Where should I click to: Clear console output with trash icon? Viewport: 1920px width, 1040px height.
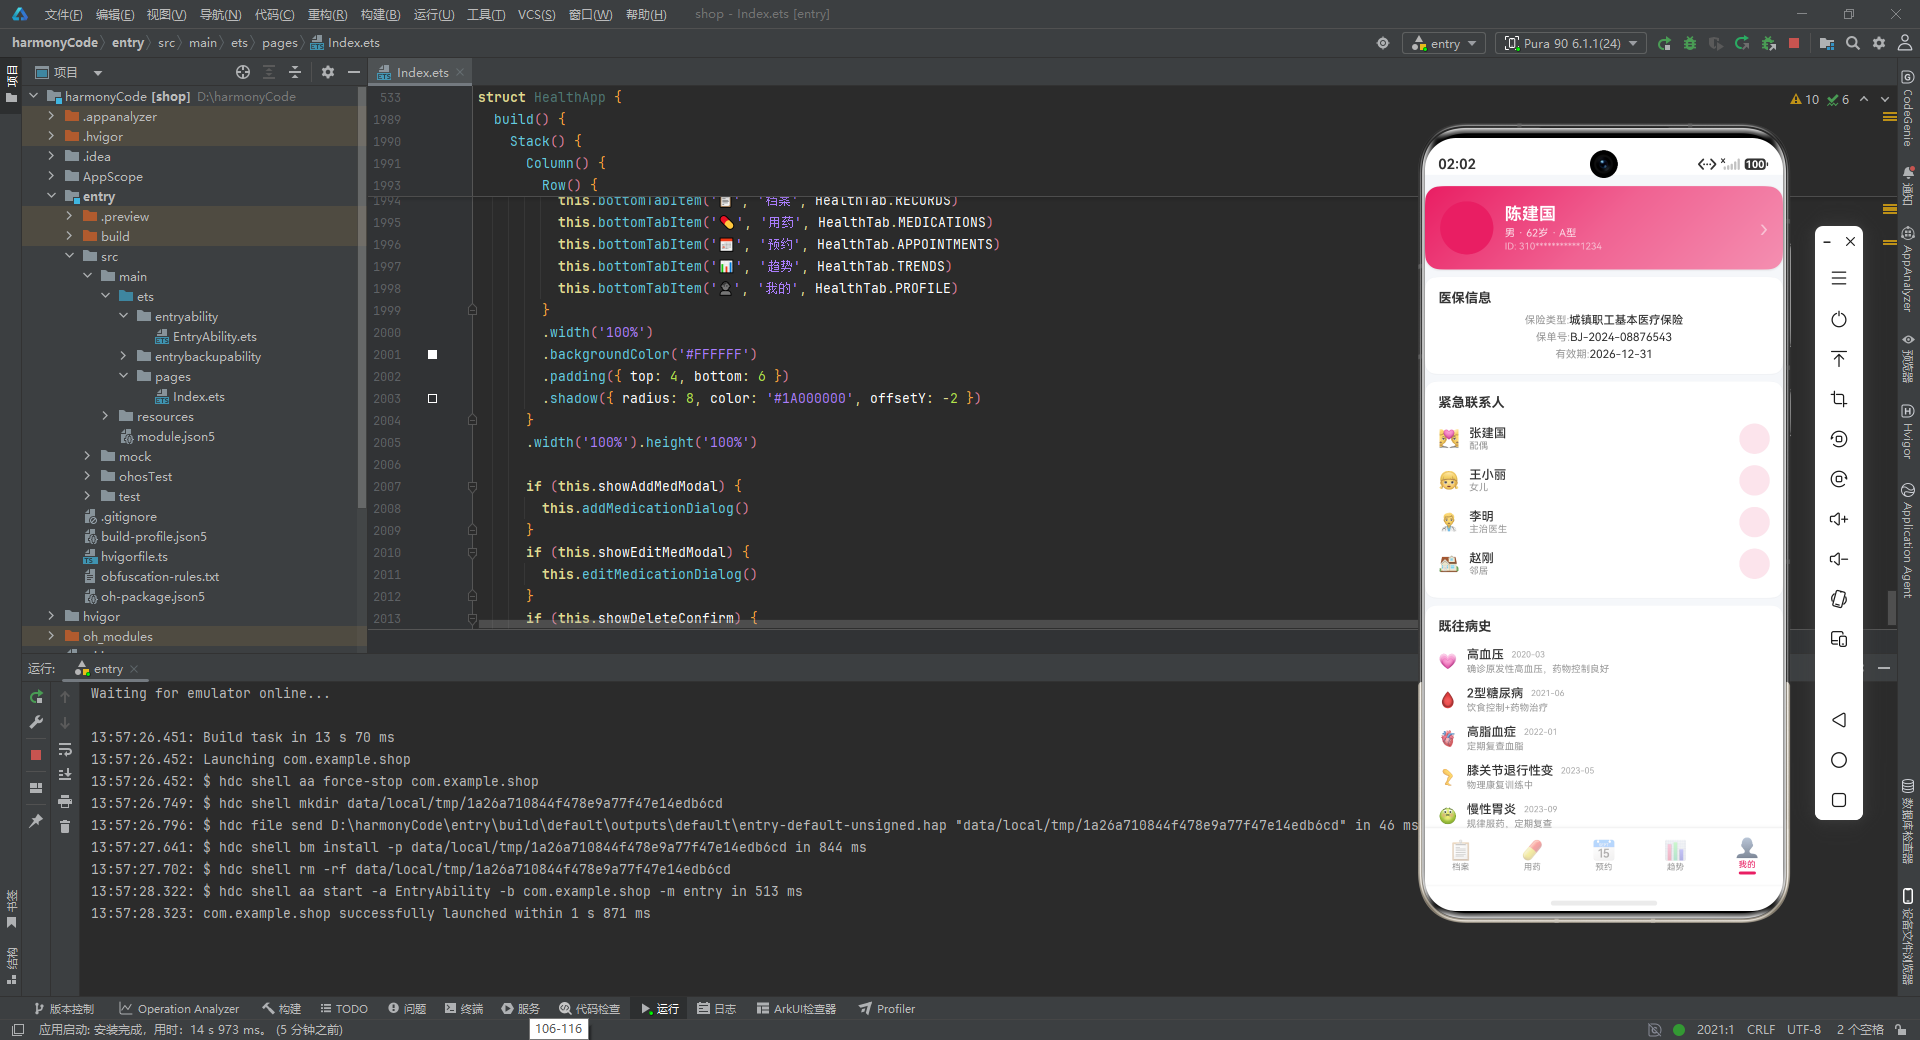tap(65, 826)
